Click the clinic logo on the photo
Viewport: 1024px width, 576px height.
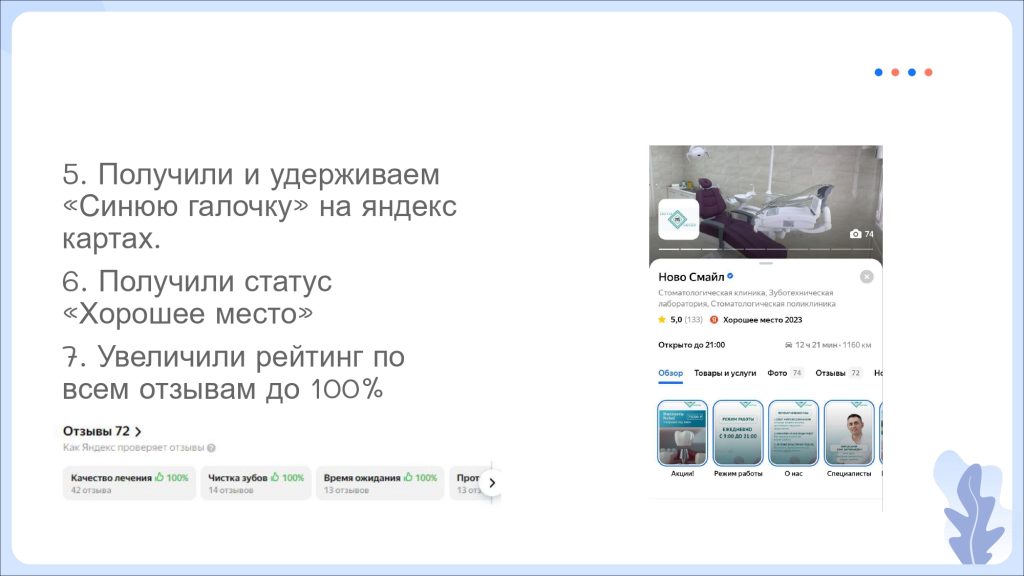point(678,219)
